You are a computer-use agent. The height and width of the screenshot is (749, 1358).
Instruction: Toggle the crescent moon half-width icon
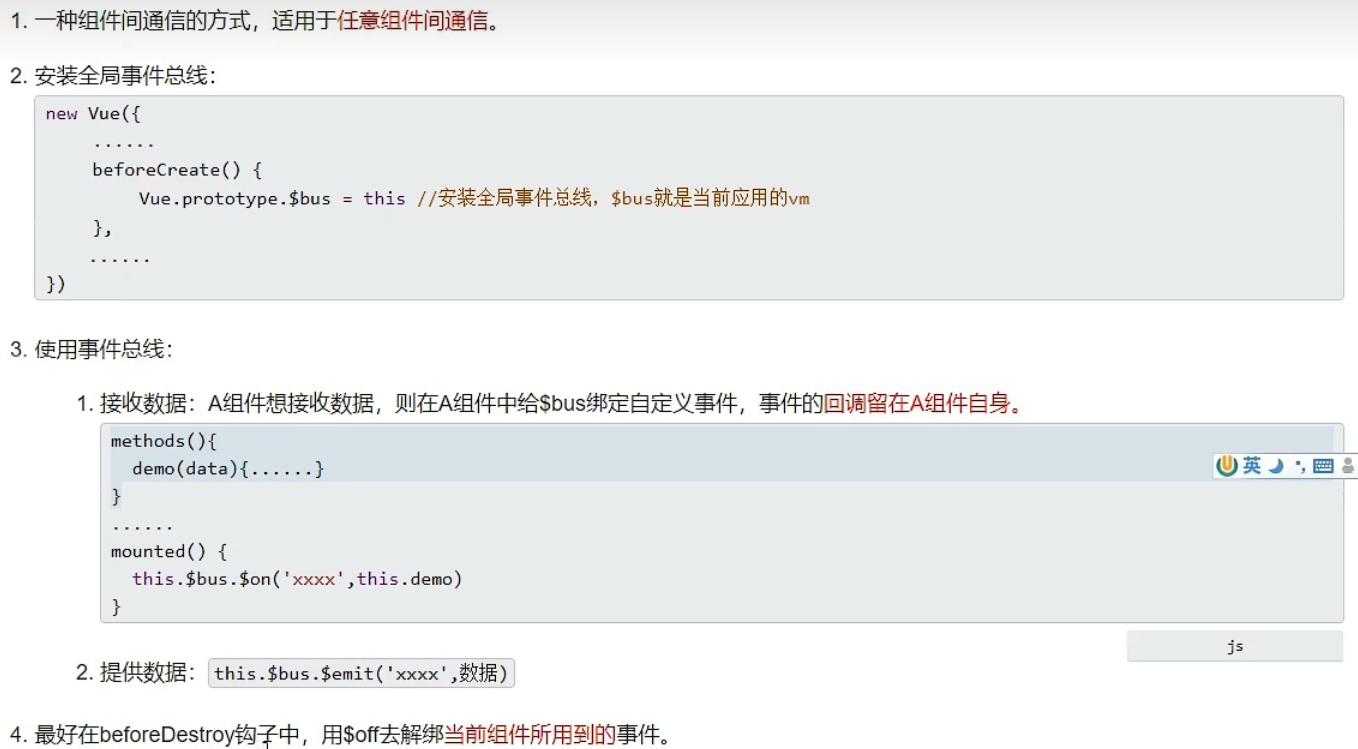click(x=1276, y=466)
